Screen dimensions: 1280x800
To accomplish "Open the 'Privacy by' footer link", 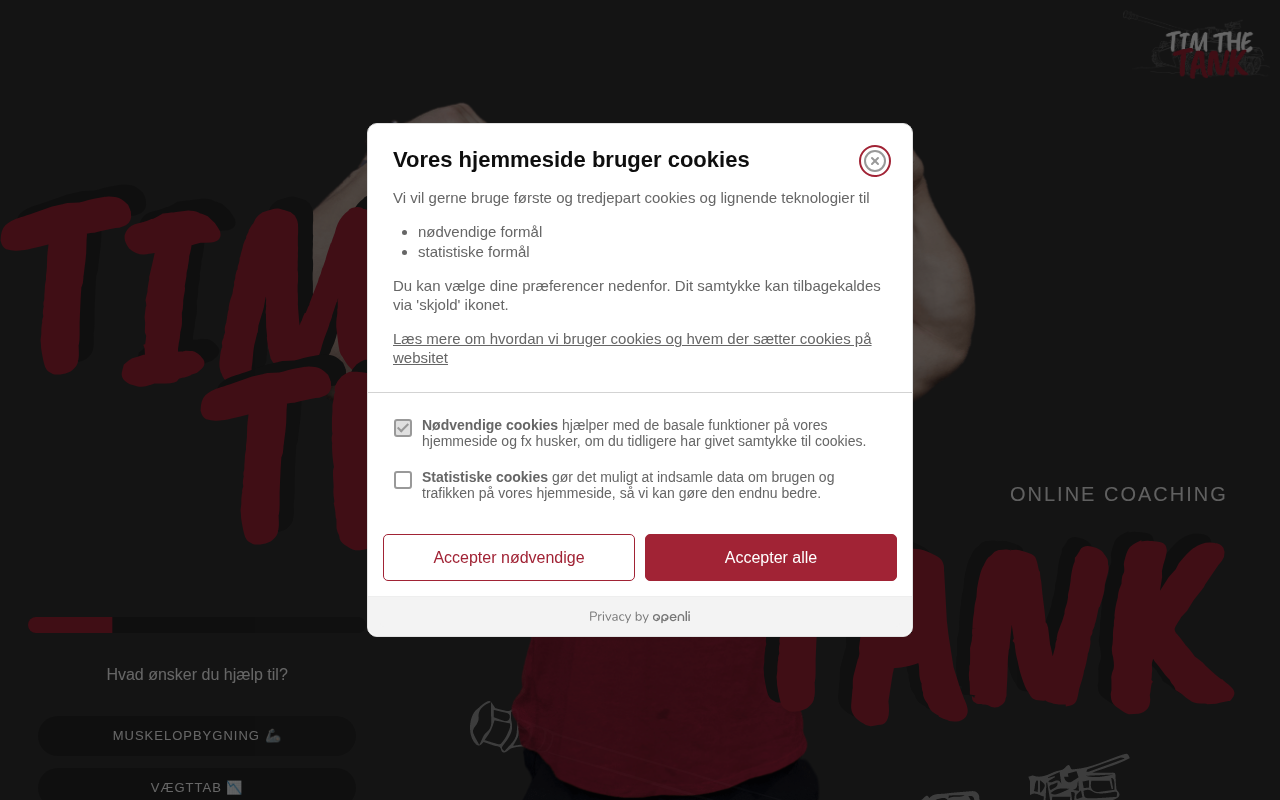I will click(640, 617).
